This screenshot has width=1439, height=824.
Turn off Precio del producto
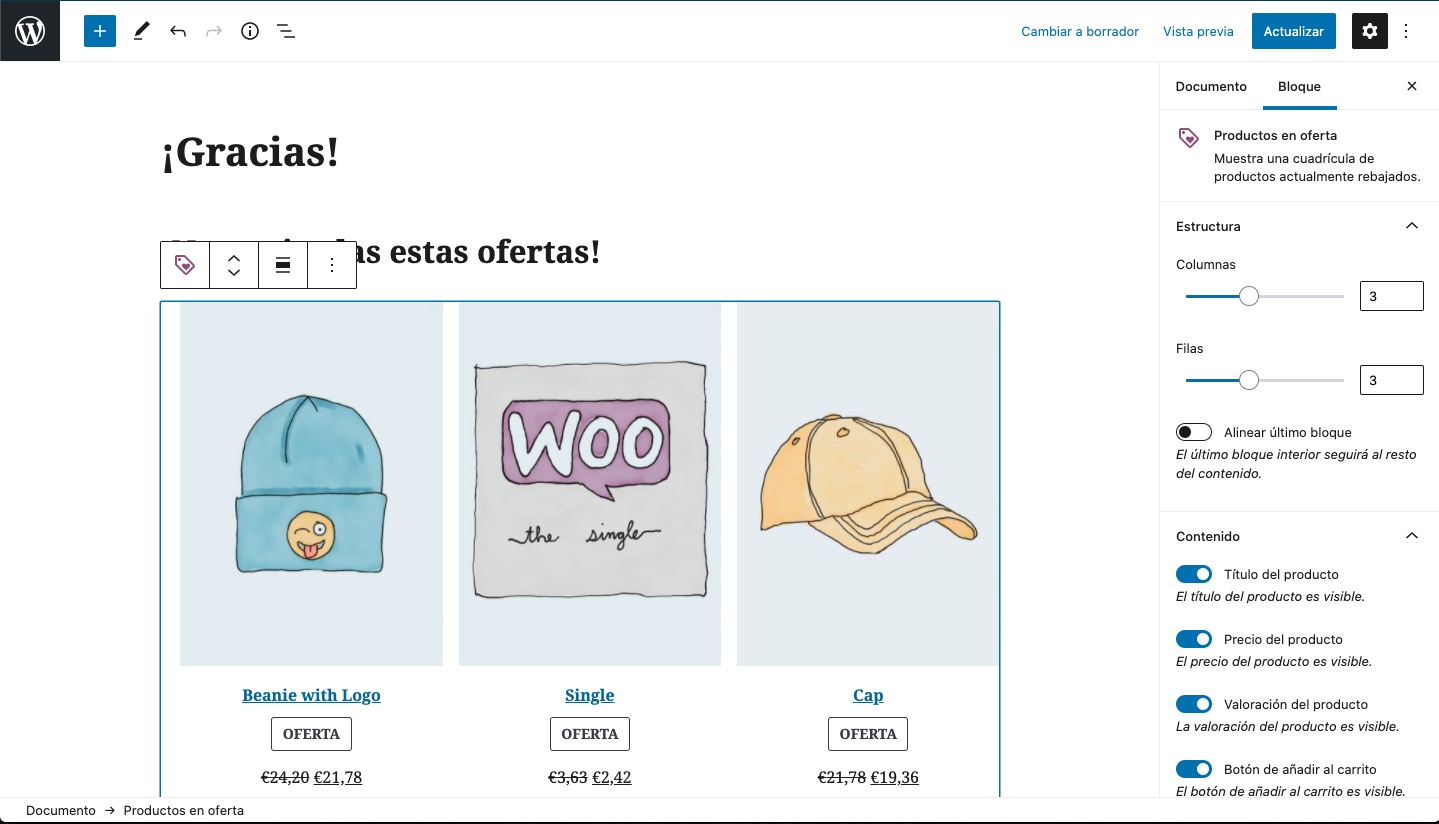point(1194,639)
